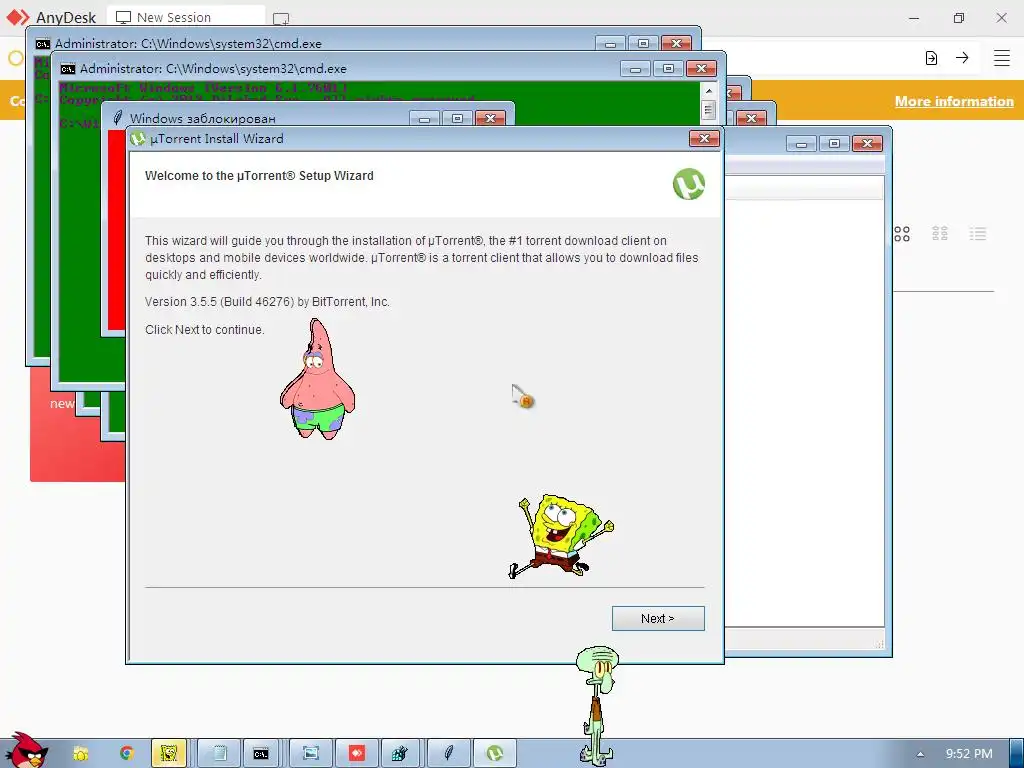Image resolution: width=1024 pixels, height=768 pixels.
Task: Click the AnyDesk connect arrow icon
Action: (x=962, y=57)
